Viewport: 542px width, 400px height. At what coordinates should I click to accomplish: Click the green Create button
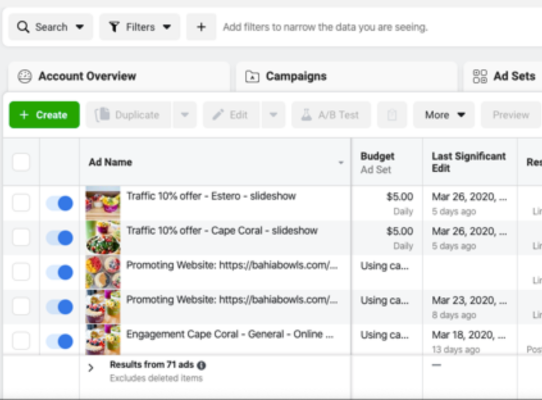(x=44, y=115)
